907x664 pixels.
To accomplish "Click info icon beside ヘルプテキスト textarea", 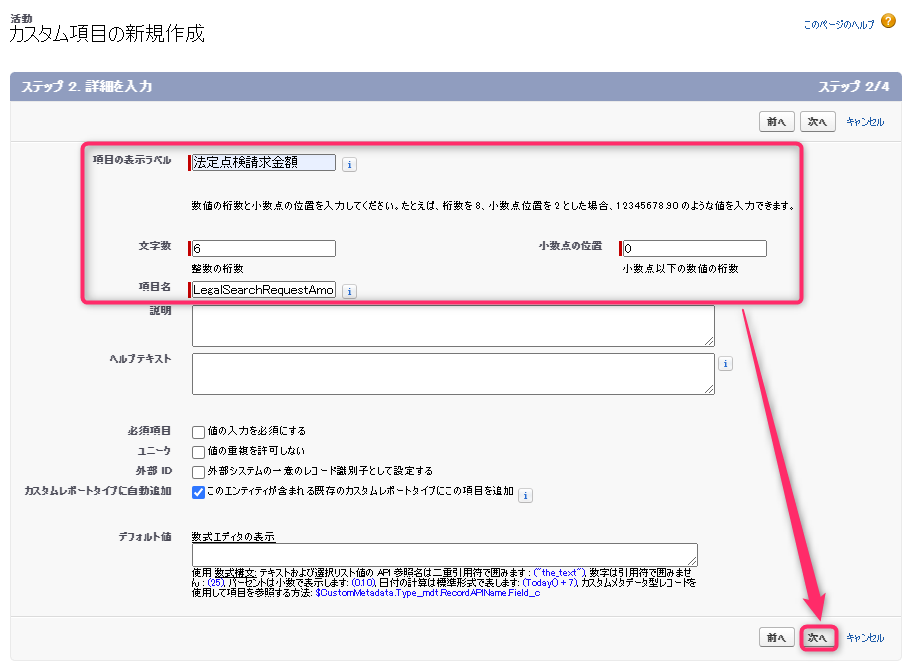I will 725,363.
